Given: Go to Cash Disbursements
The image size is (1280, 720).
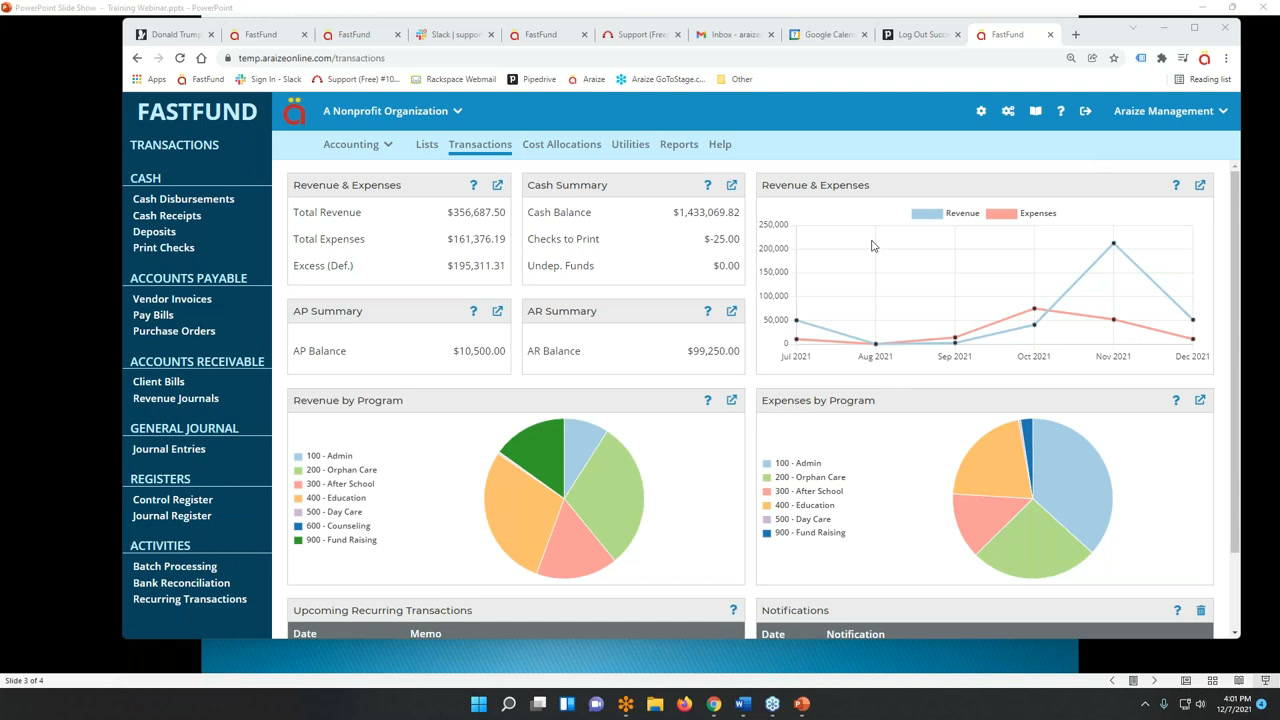Looking at the screenshot, I should pyautogui.click(x=184, y=199).
